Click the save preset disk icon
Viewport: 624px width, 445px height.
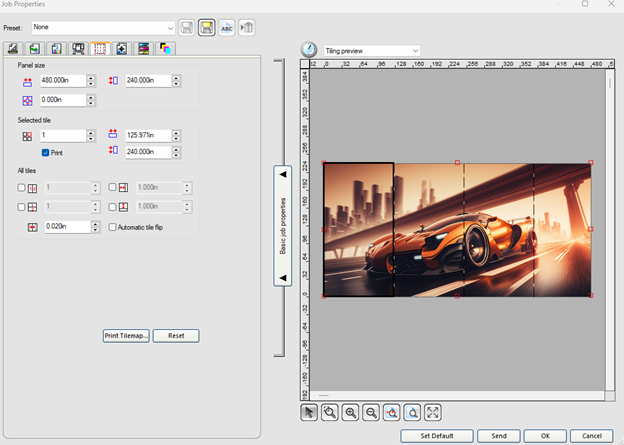tap(186, 28)
